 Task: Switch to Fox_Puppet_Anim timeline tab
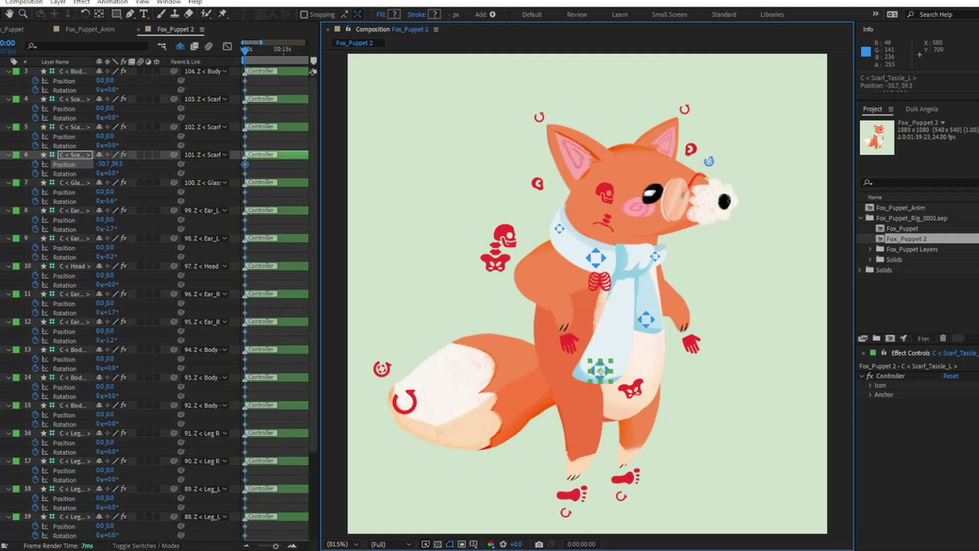tap(90, 29)
